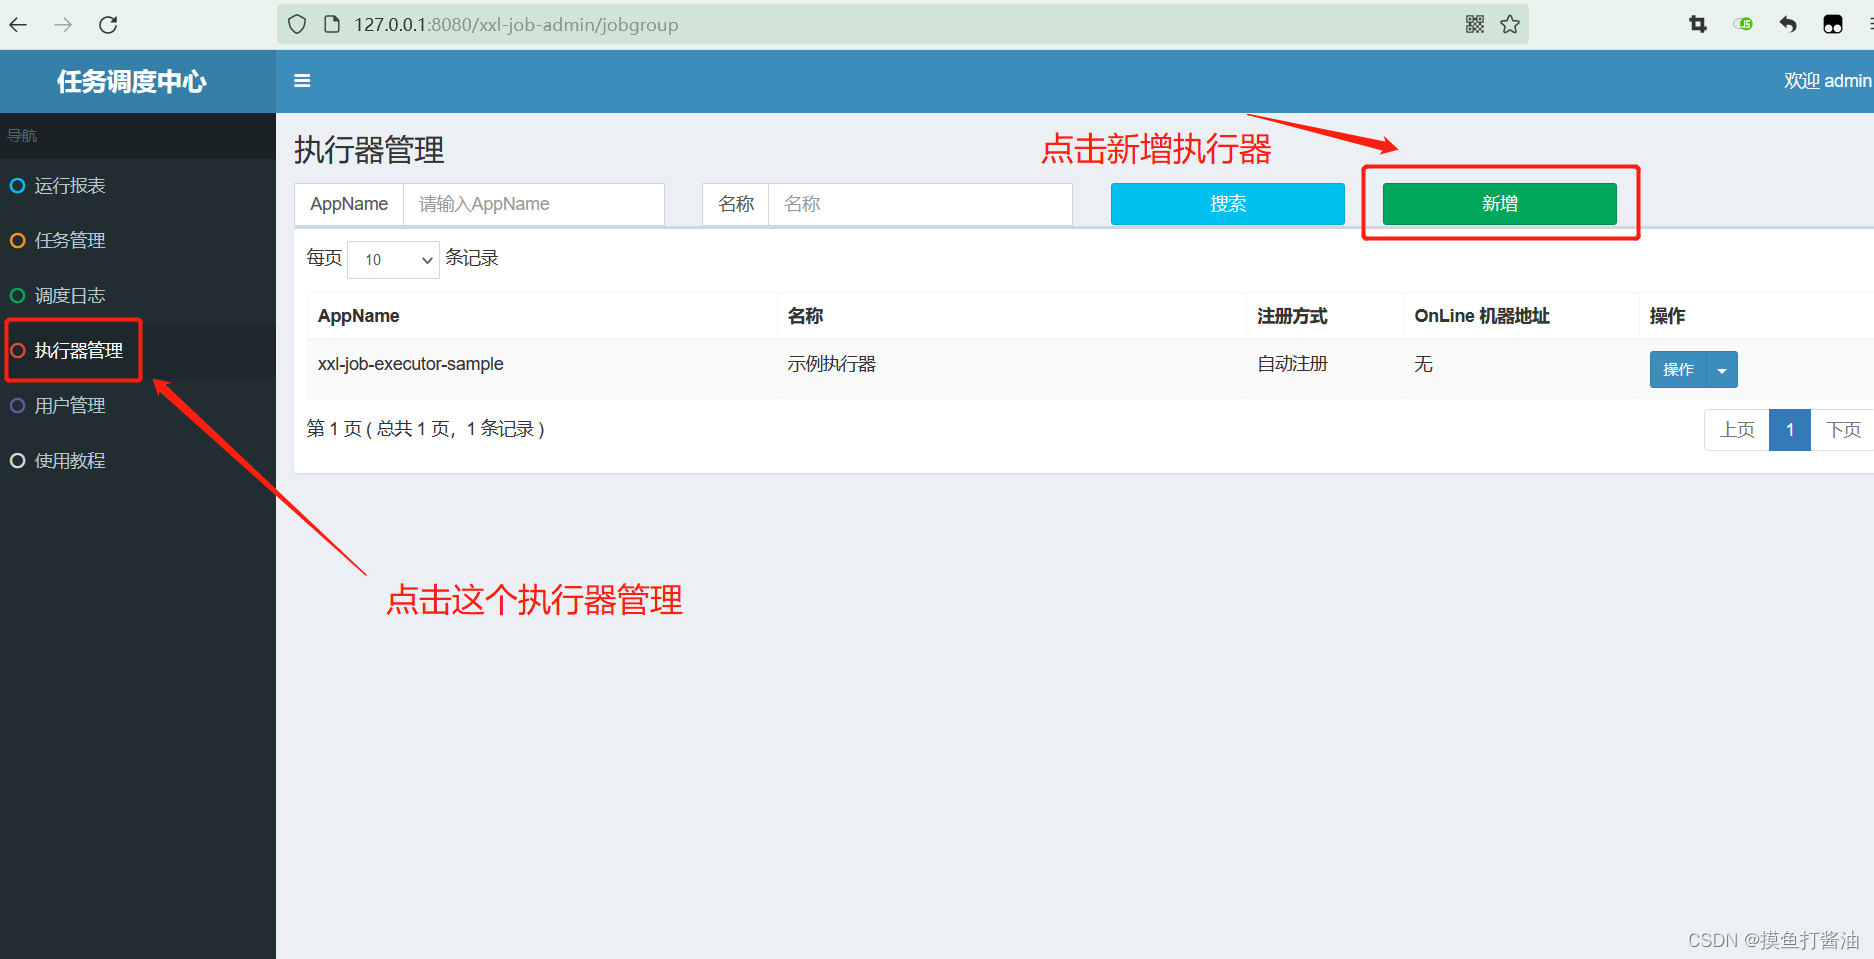Reload the page with refresh icon

(108, 25)
